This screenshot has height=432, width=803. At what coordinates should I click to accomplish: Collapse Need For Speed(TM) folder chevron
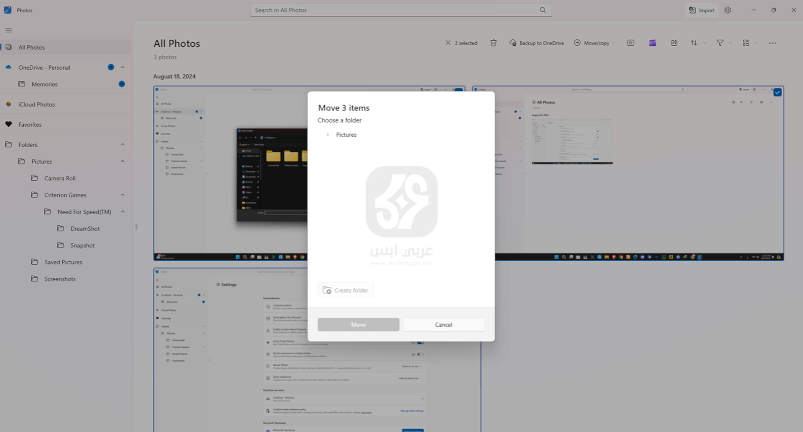(122, 212)
